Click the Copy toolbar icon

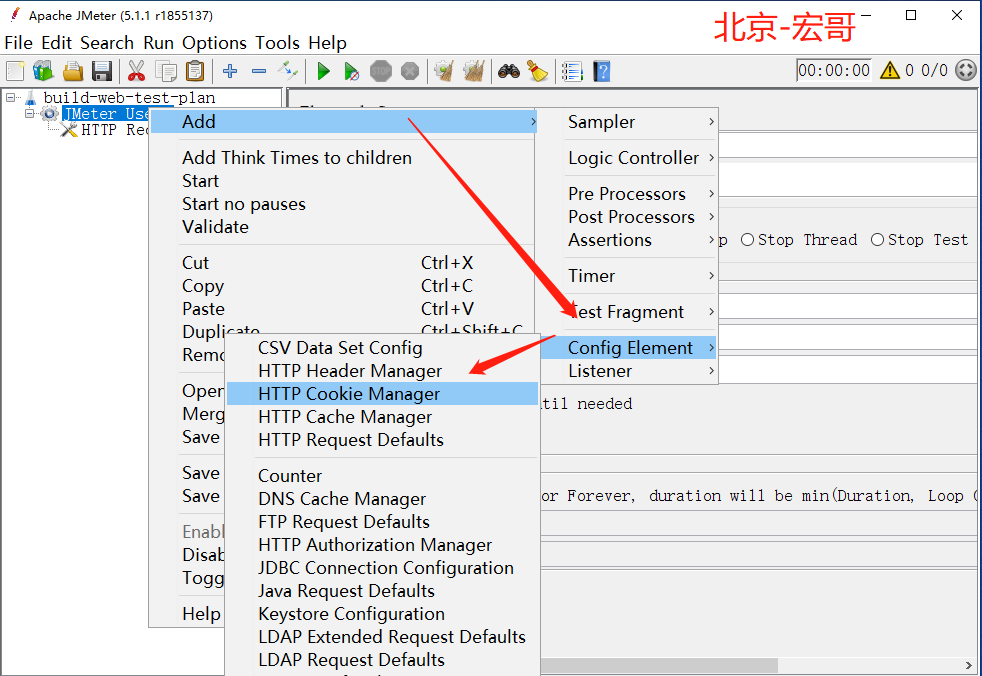tap(166, 71)
